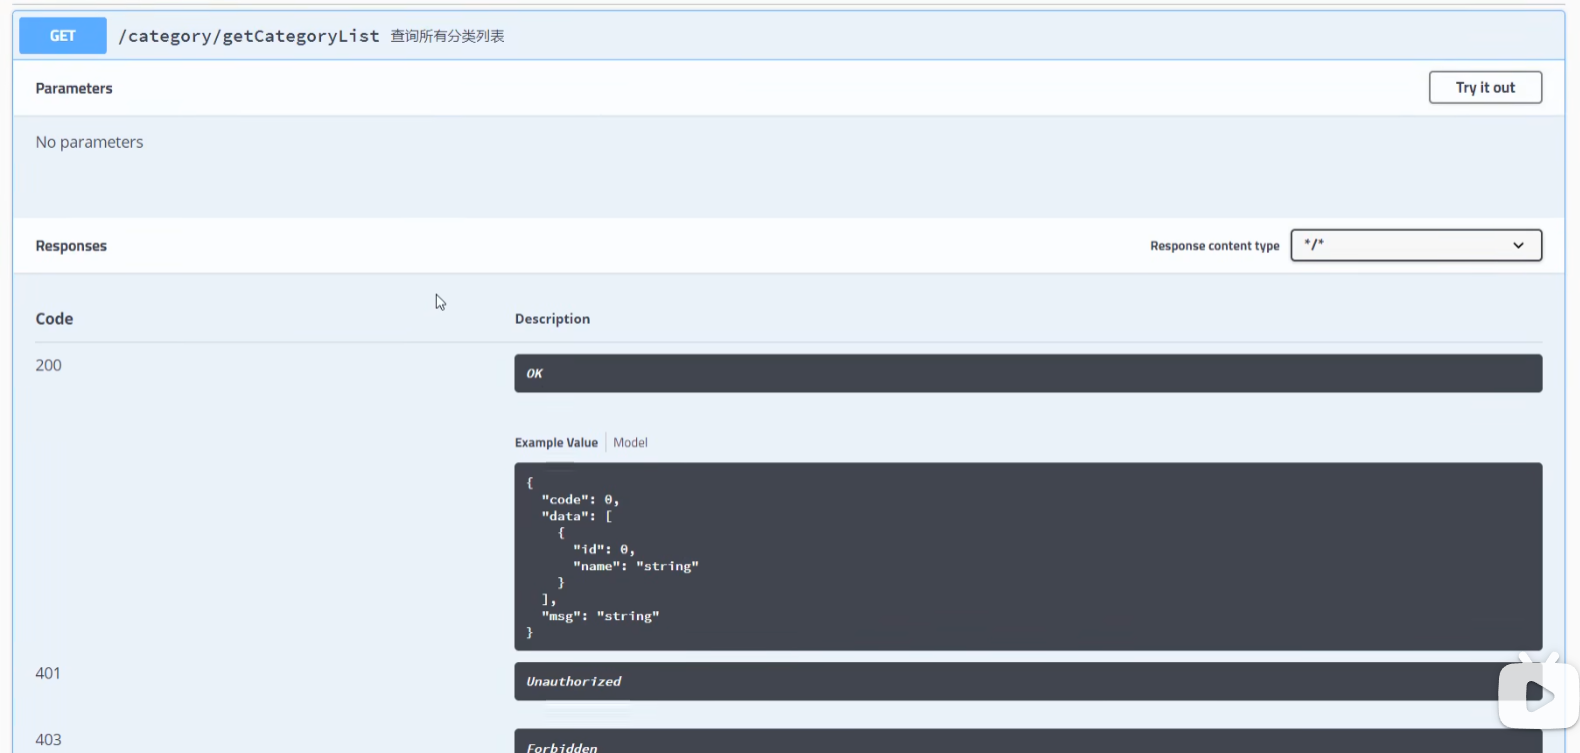Click the example JSON response block
Viewport: 1580px width, 753px height.
point(1028,556)
